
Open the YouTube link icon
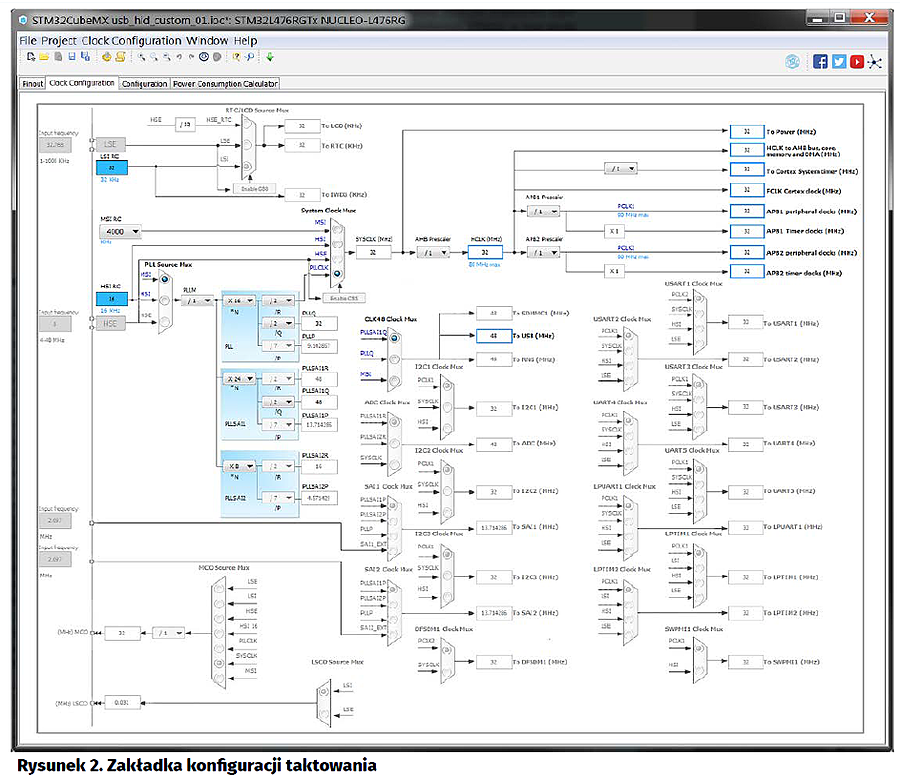[x=857, y=61]
